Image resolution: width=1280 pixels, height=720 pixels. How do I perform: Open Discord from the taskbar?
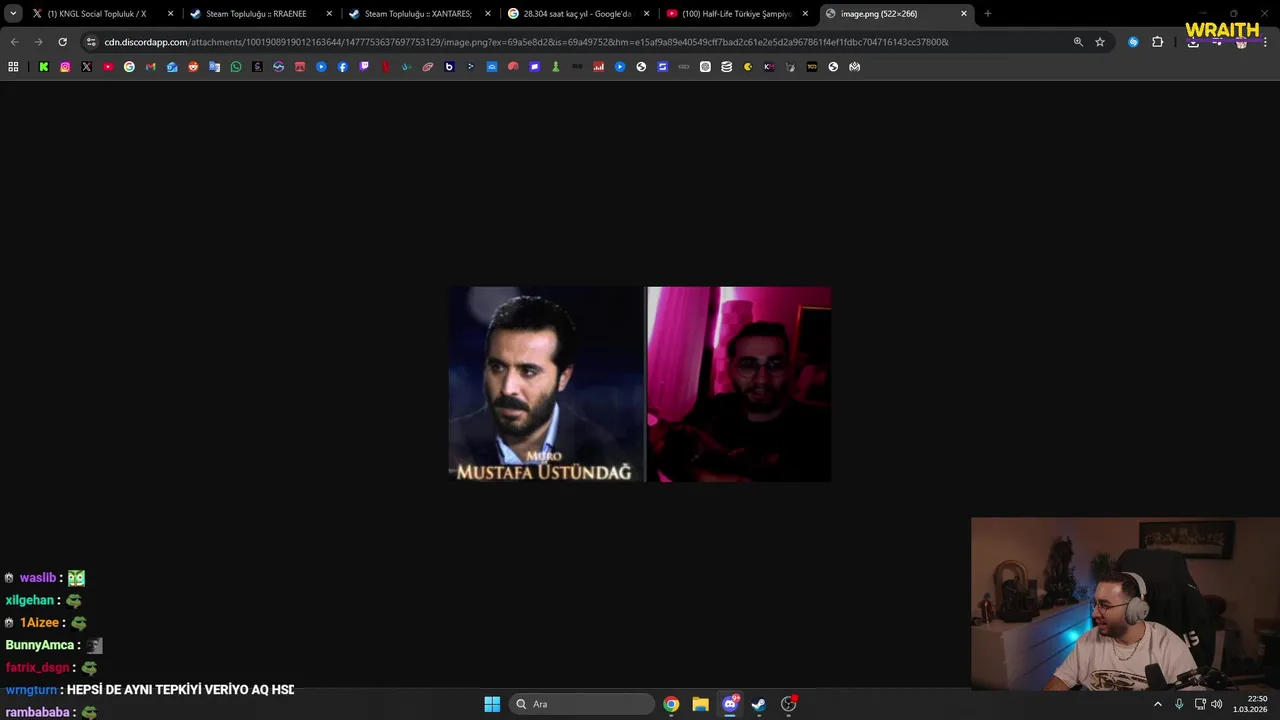click(730, 704)
